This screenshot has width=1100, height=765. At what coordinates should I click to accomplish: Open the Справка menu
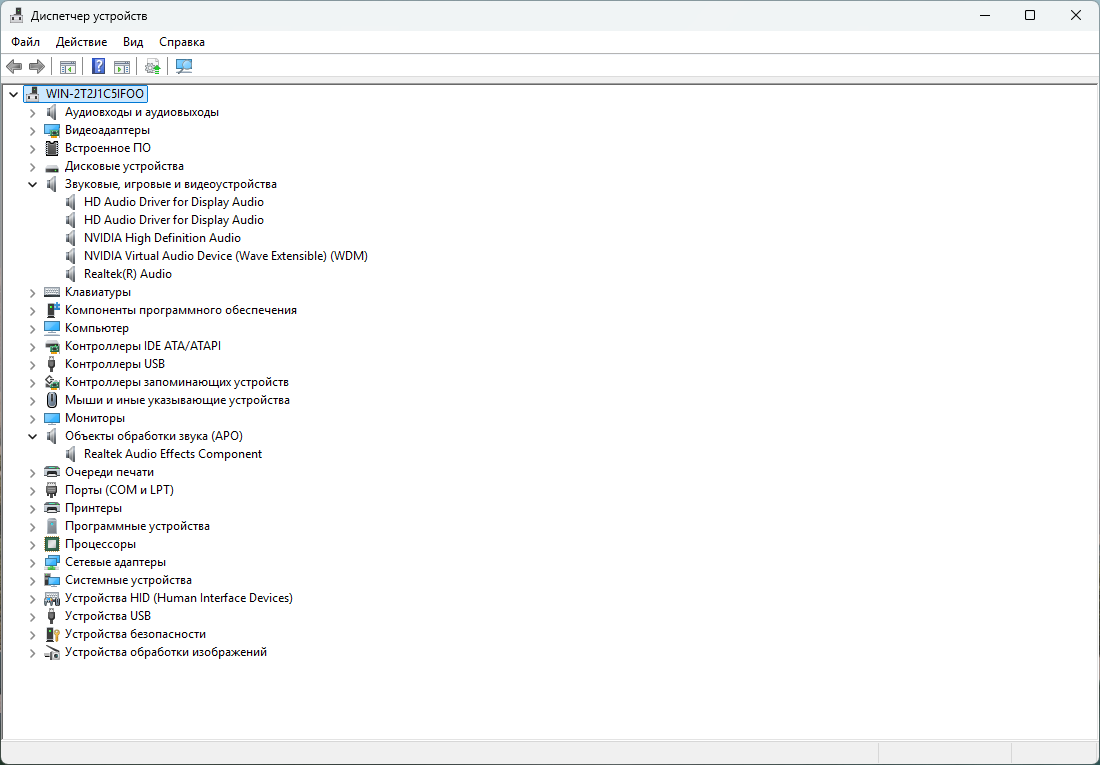coord(182,42)
